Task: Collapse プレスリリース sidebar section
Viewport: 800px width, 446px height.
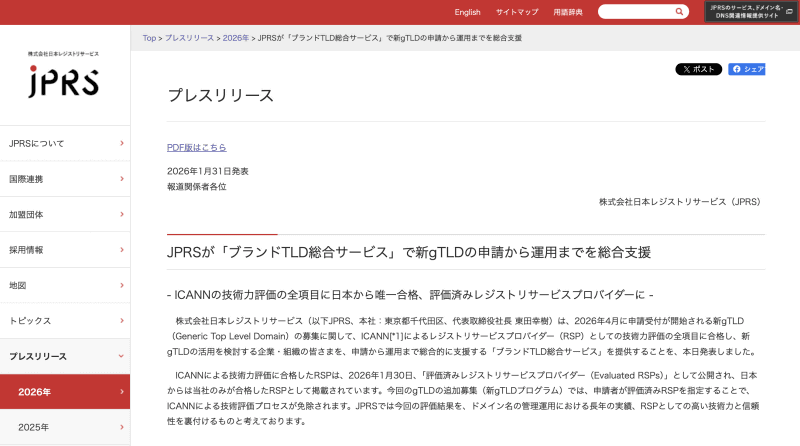Action: 65,356
